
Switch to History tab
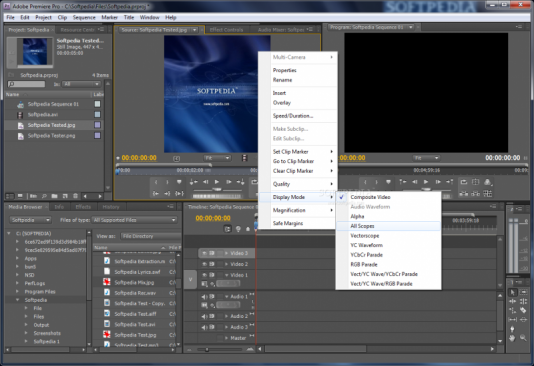point(111,207)
